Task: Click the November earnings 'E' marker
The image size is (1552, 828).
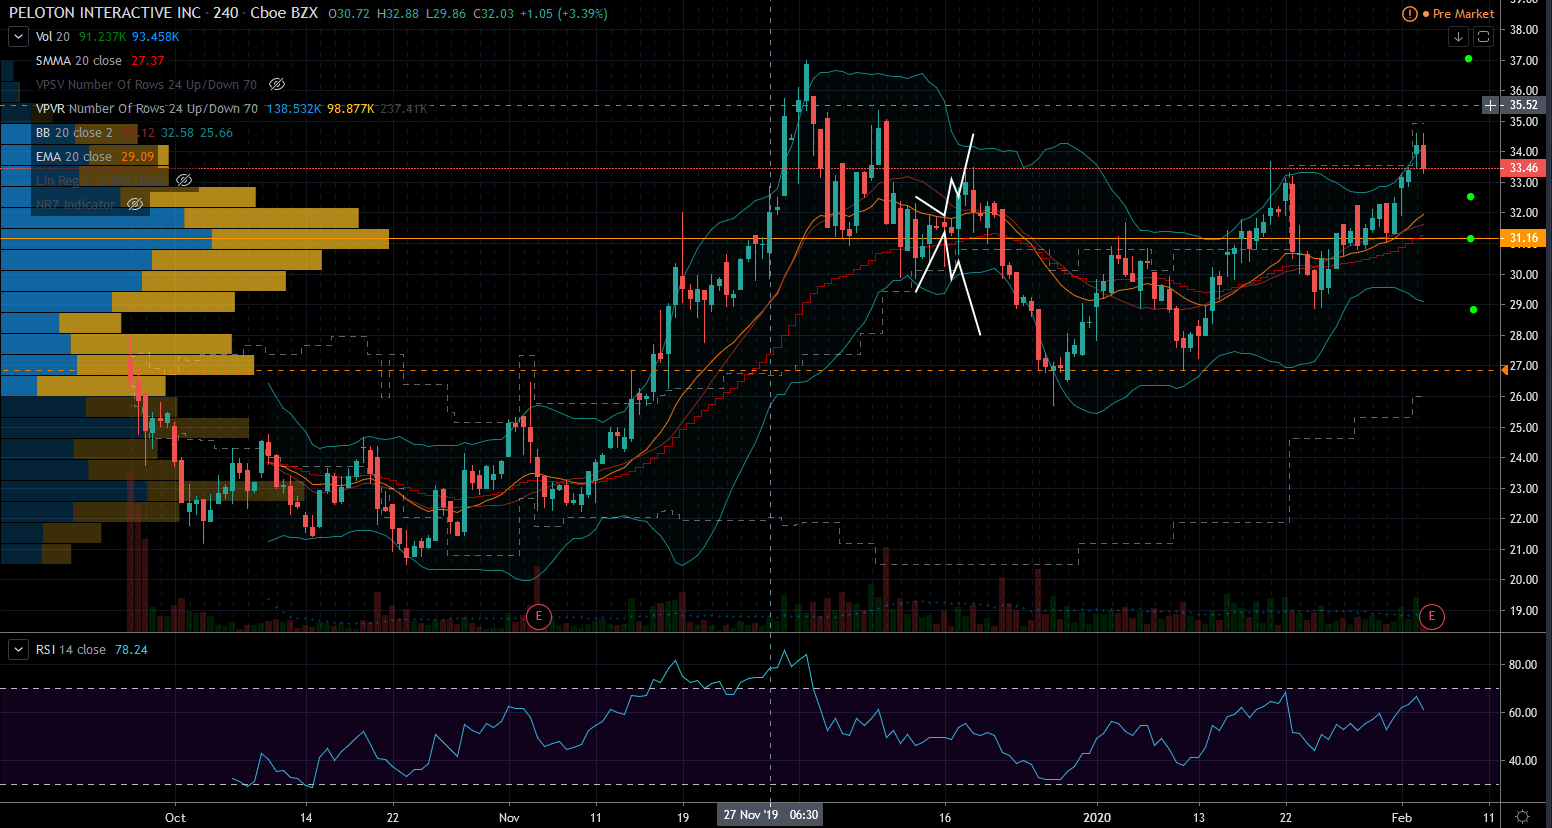Action: point(538,616)
